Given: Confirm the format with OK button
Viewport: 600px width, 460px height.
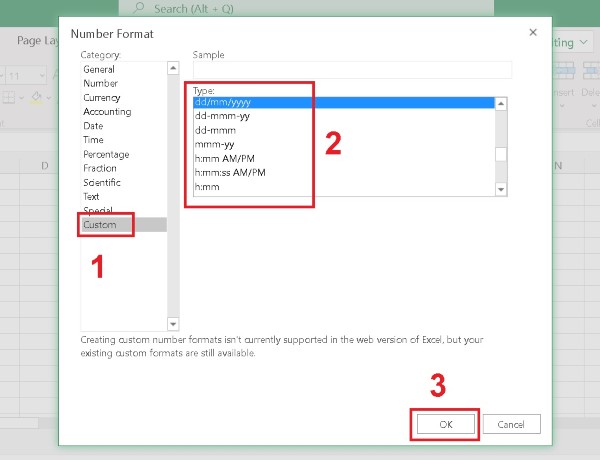Looking at the screenshot, I should [x=444, y=424].
